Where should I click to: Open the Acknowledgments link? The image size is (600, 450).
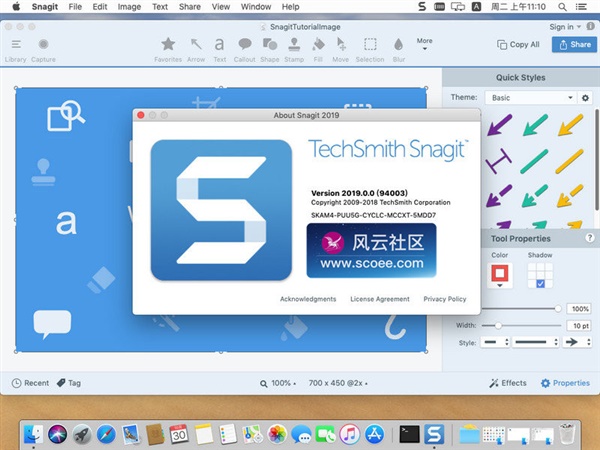click(x=308, y=299)
